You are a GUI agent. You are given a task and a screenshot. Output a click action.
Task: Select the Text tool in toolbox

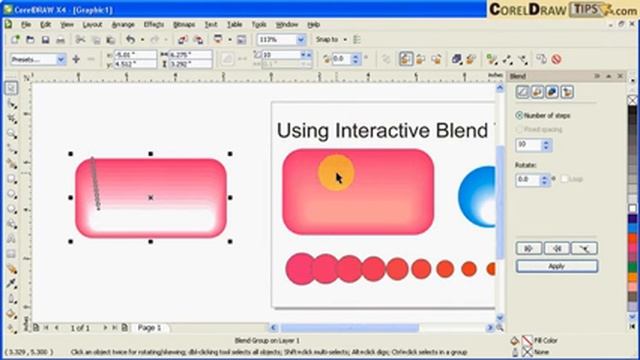[11, 239]
